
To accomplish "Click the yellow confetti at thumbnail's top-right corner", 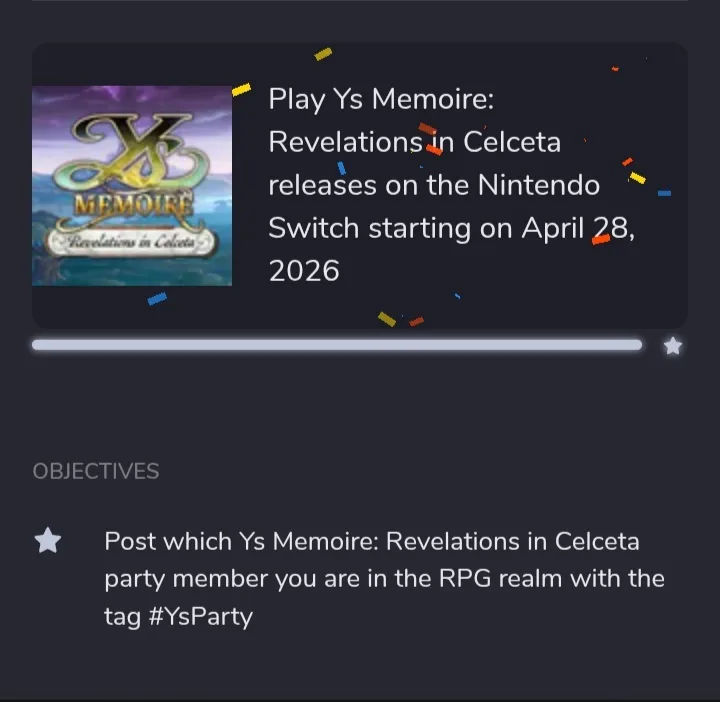I will (x=241, y=89).
